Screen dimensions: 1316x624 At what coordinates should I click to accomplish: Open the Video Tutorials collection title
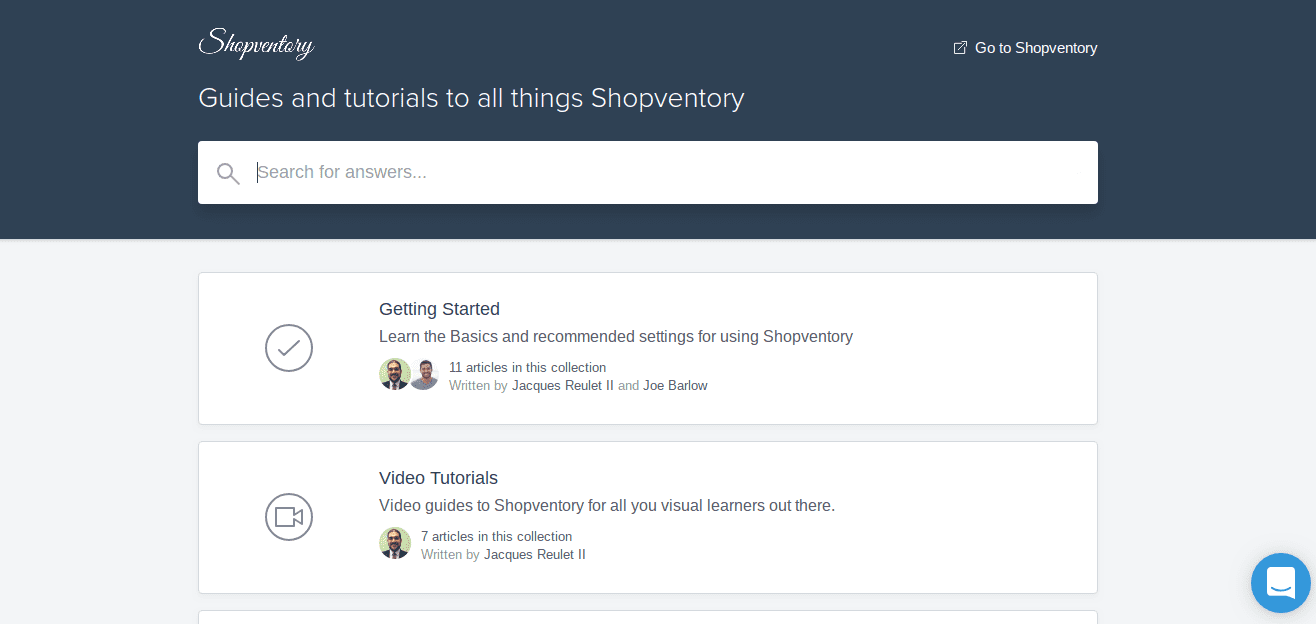coord(438,478)
